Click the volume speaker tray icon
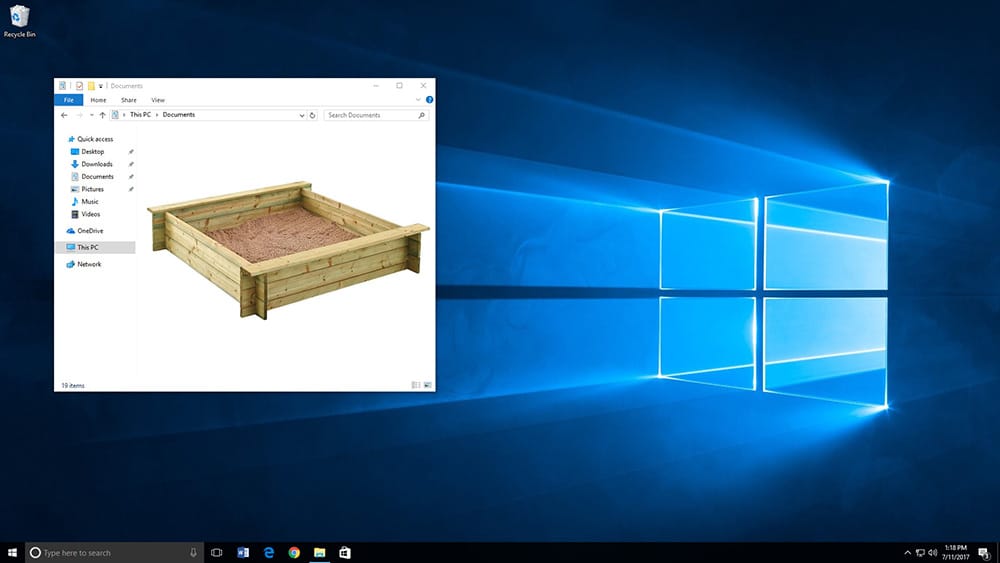Screen dimensions: 1000x563 pyautogui.click(x=932, y=553)
